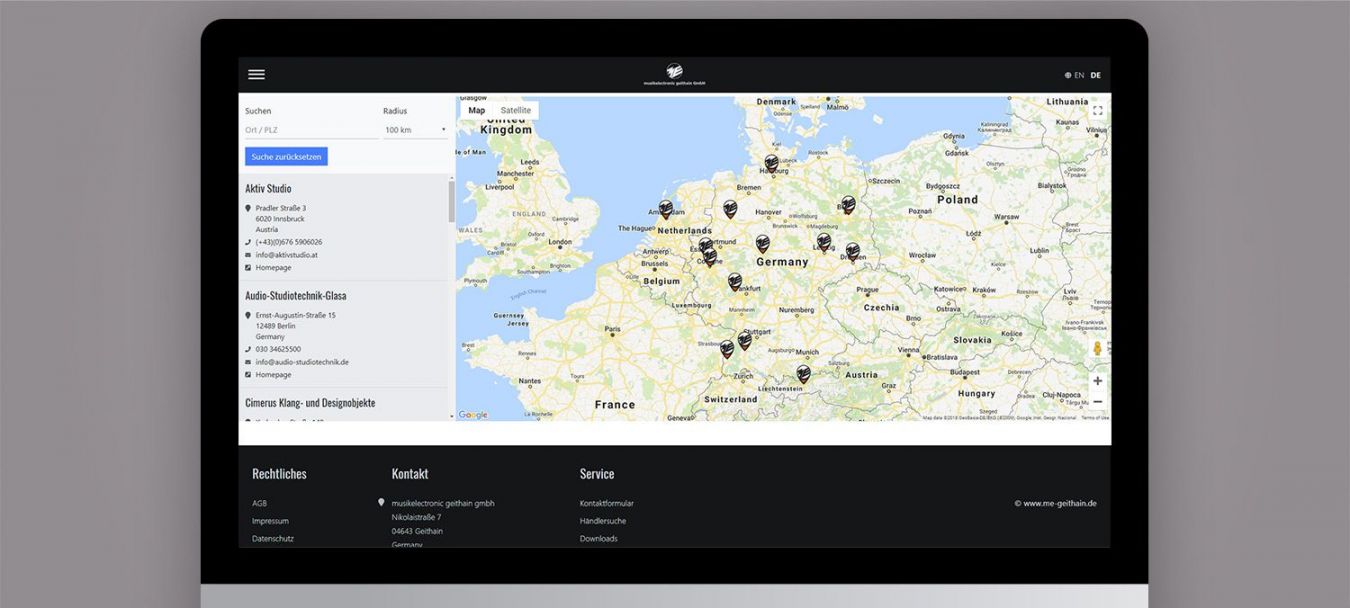The width and height of the screenshot is (1350, 608).
Task: Email info@aktivstudio.at
Action: [286, 255]
